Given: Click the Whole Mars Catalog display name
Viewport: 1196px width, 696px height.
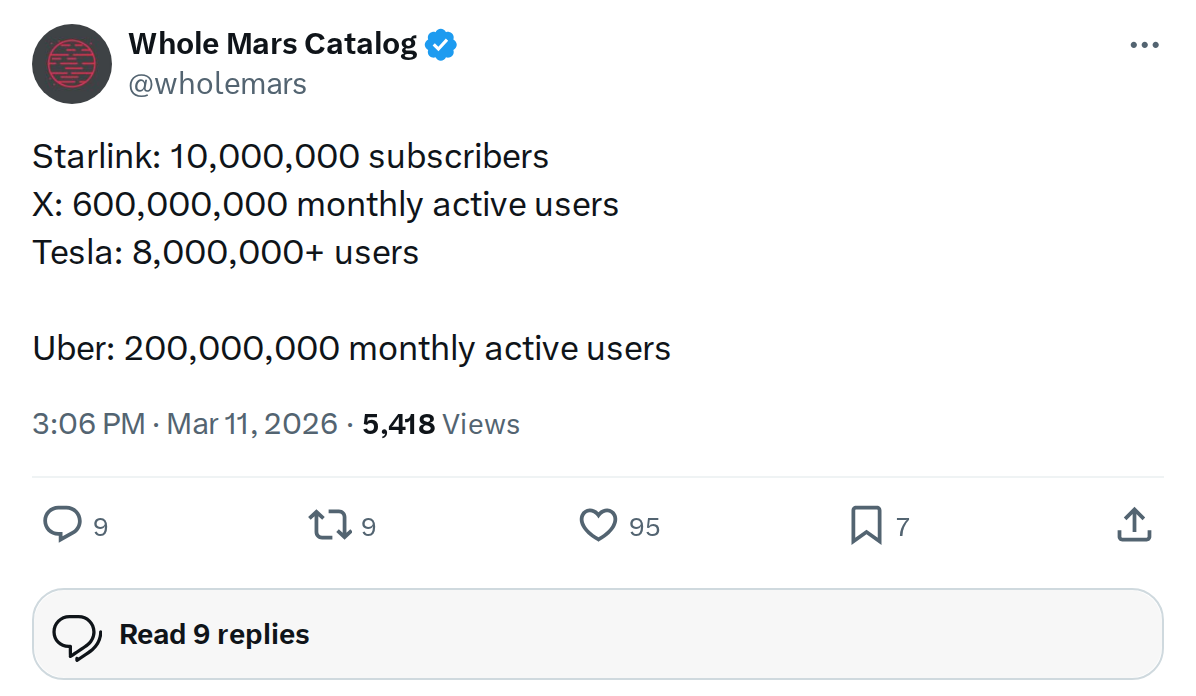Looking at the screenshot, I should [x=272, y=43].
